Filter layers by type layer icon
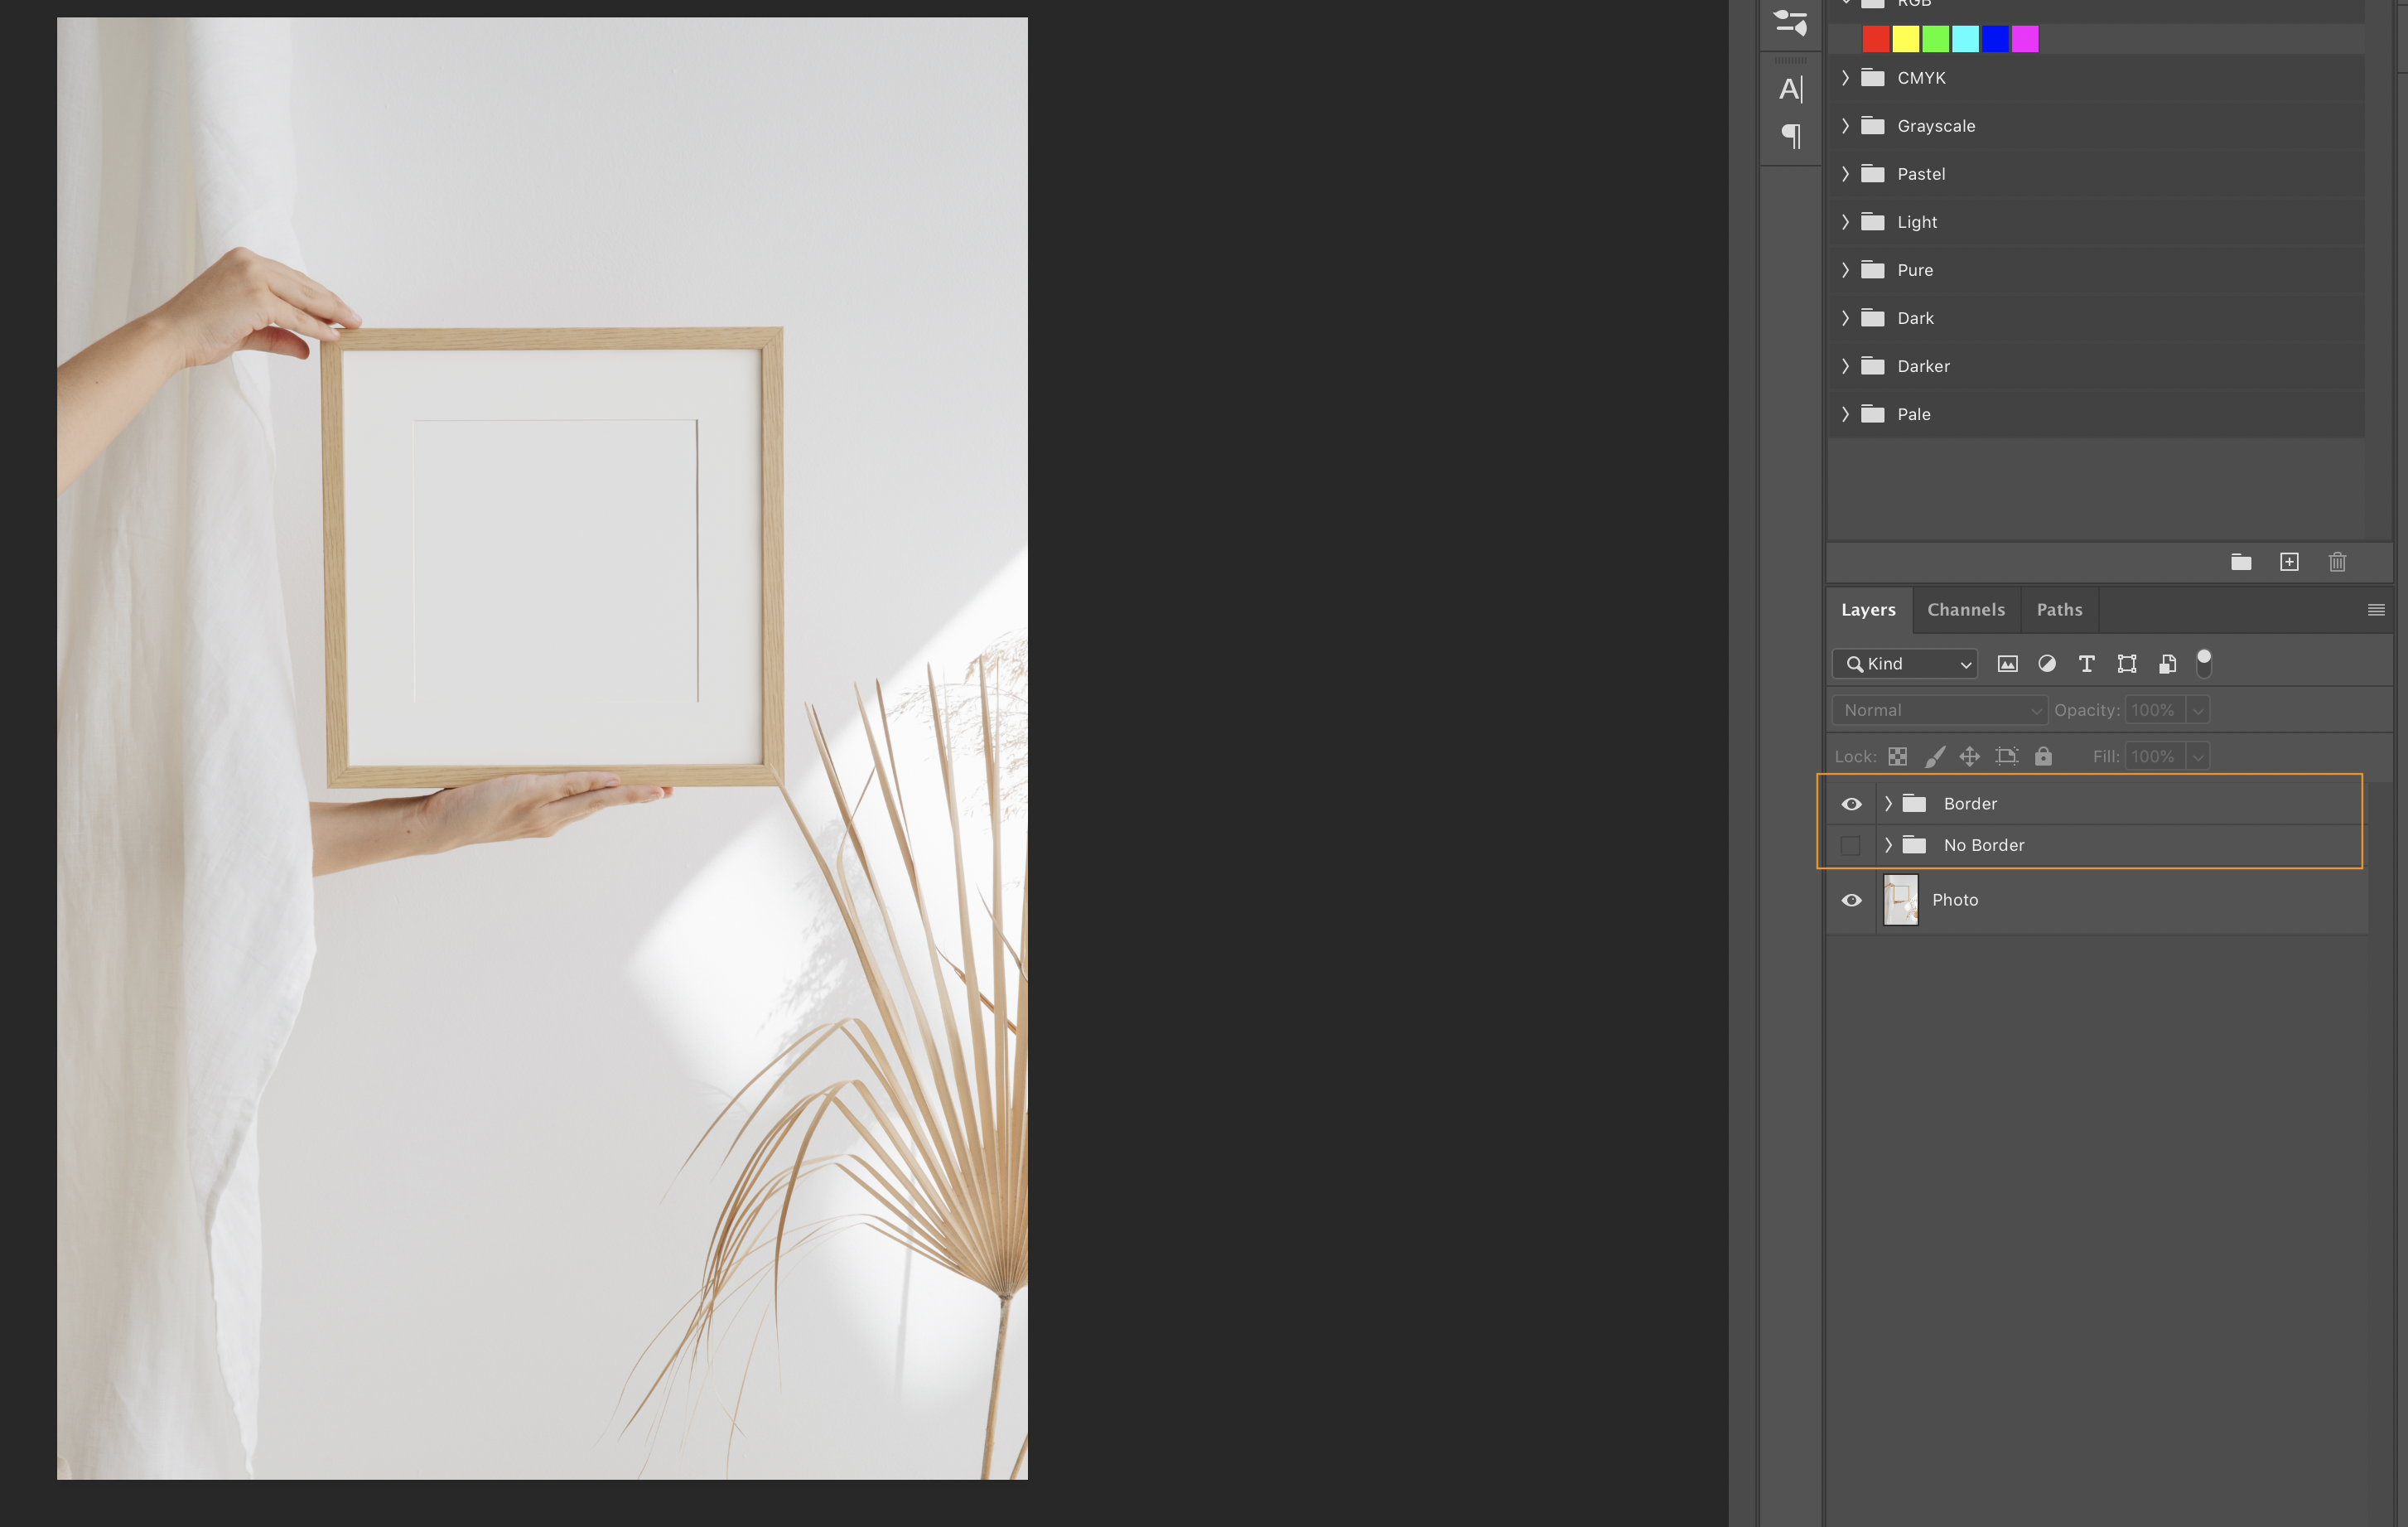 tap(2086, 664)
